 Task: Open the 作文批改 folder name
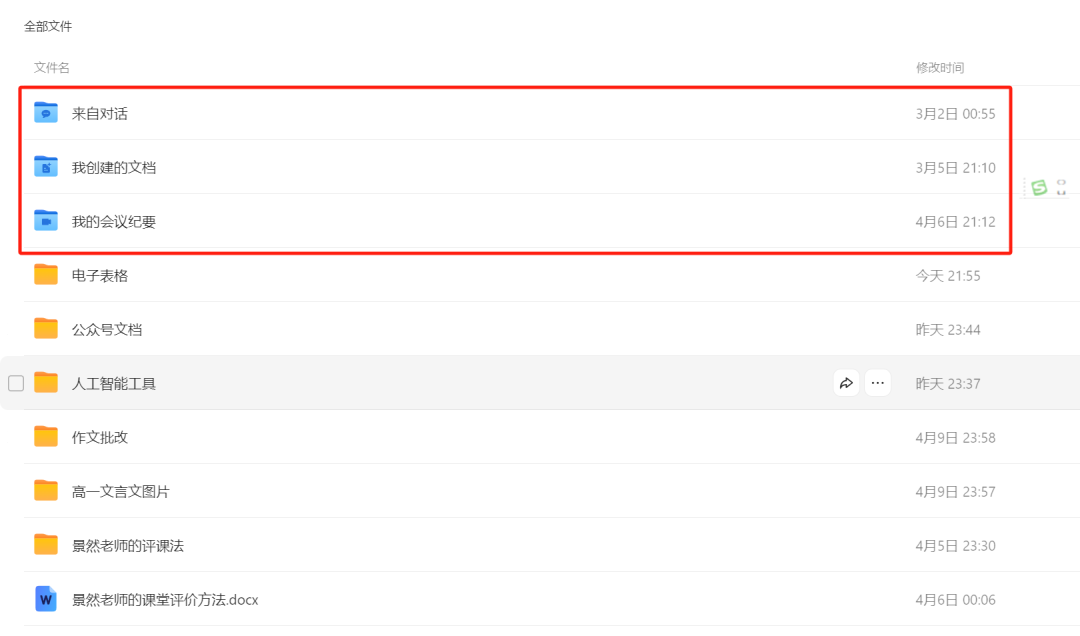(100, 437)
